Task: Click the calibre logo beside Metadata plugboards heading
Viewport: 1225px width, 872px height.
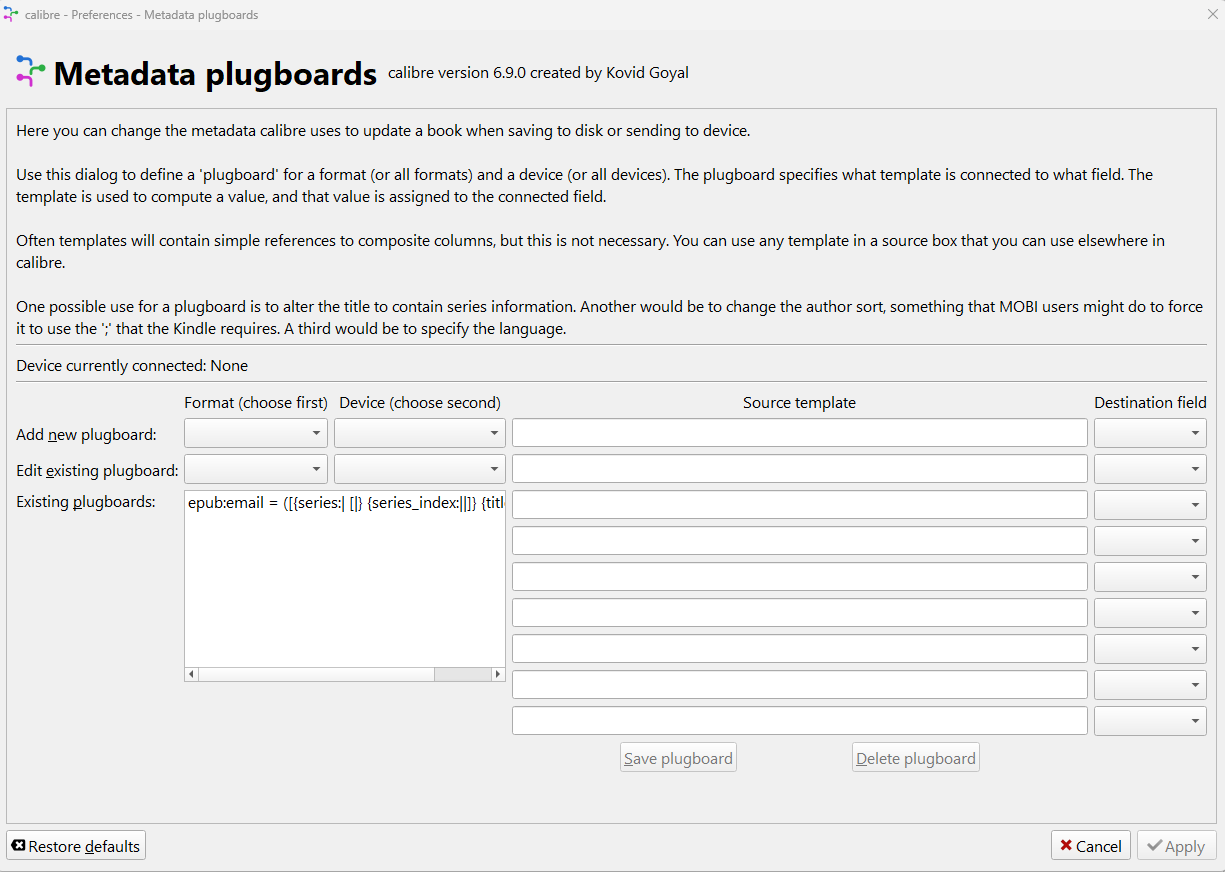Action: coord(31,72)
